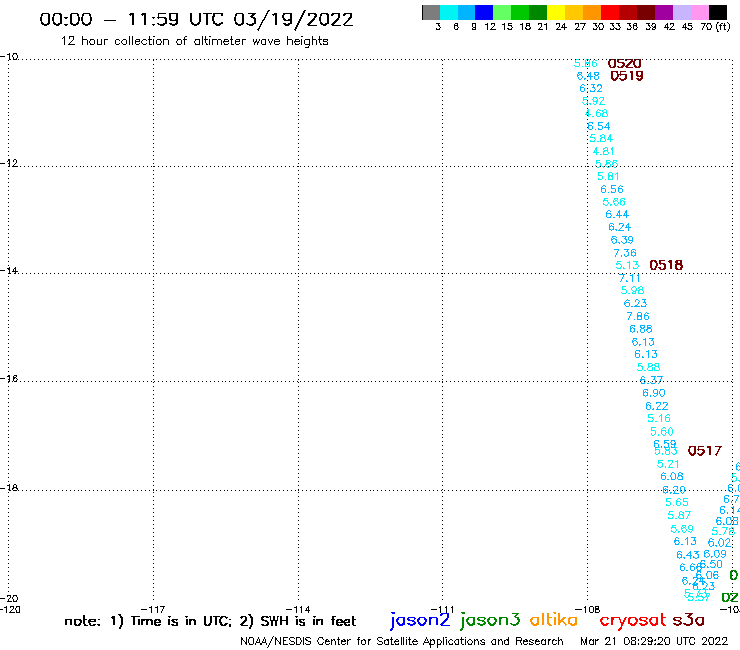
Task: Click the '5.66' wave height value
Action: 614,202
